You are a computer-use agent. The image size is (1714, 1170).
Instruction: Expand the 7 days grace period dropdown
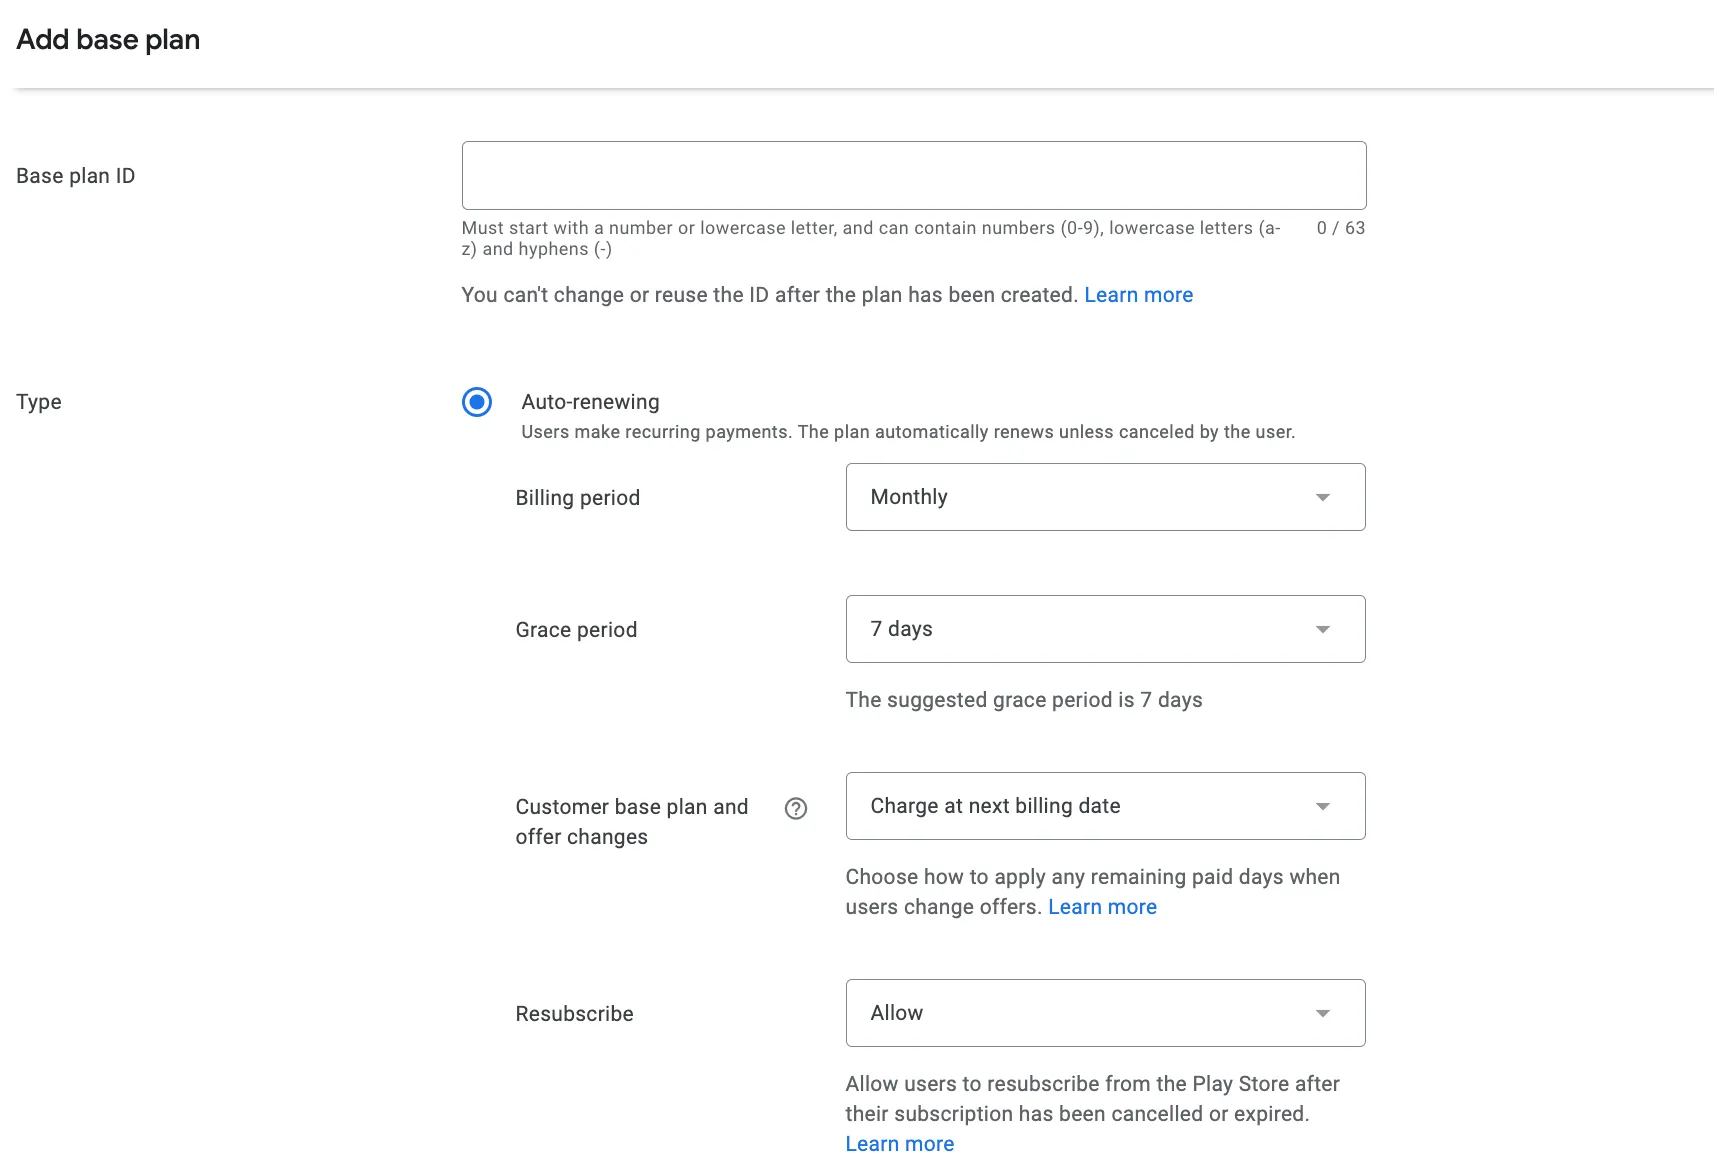coord(1080,629)
